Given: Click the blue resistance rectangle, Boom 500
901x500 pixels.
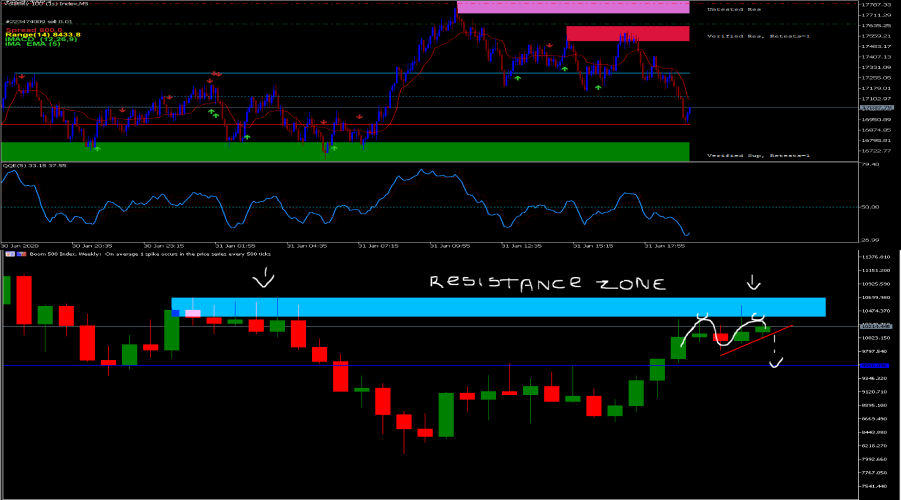Looking at the screenshot, I should coord(499,307).
